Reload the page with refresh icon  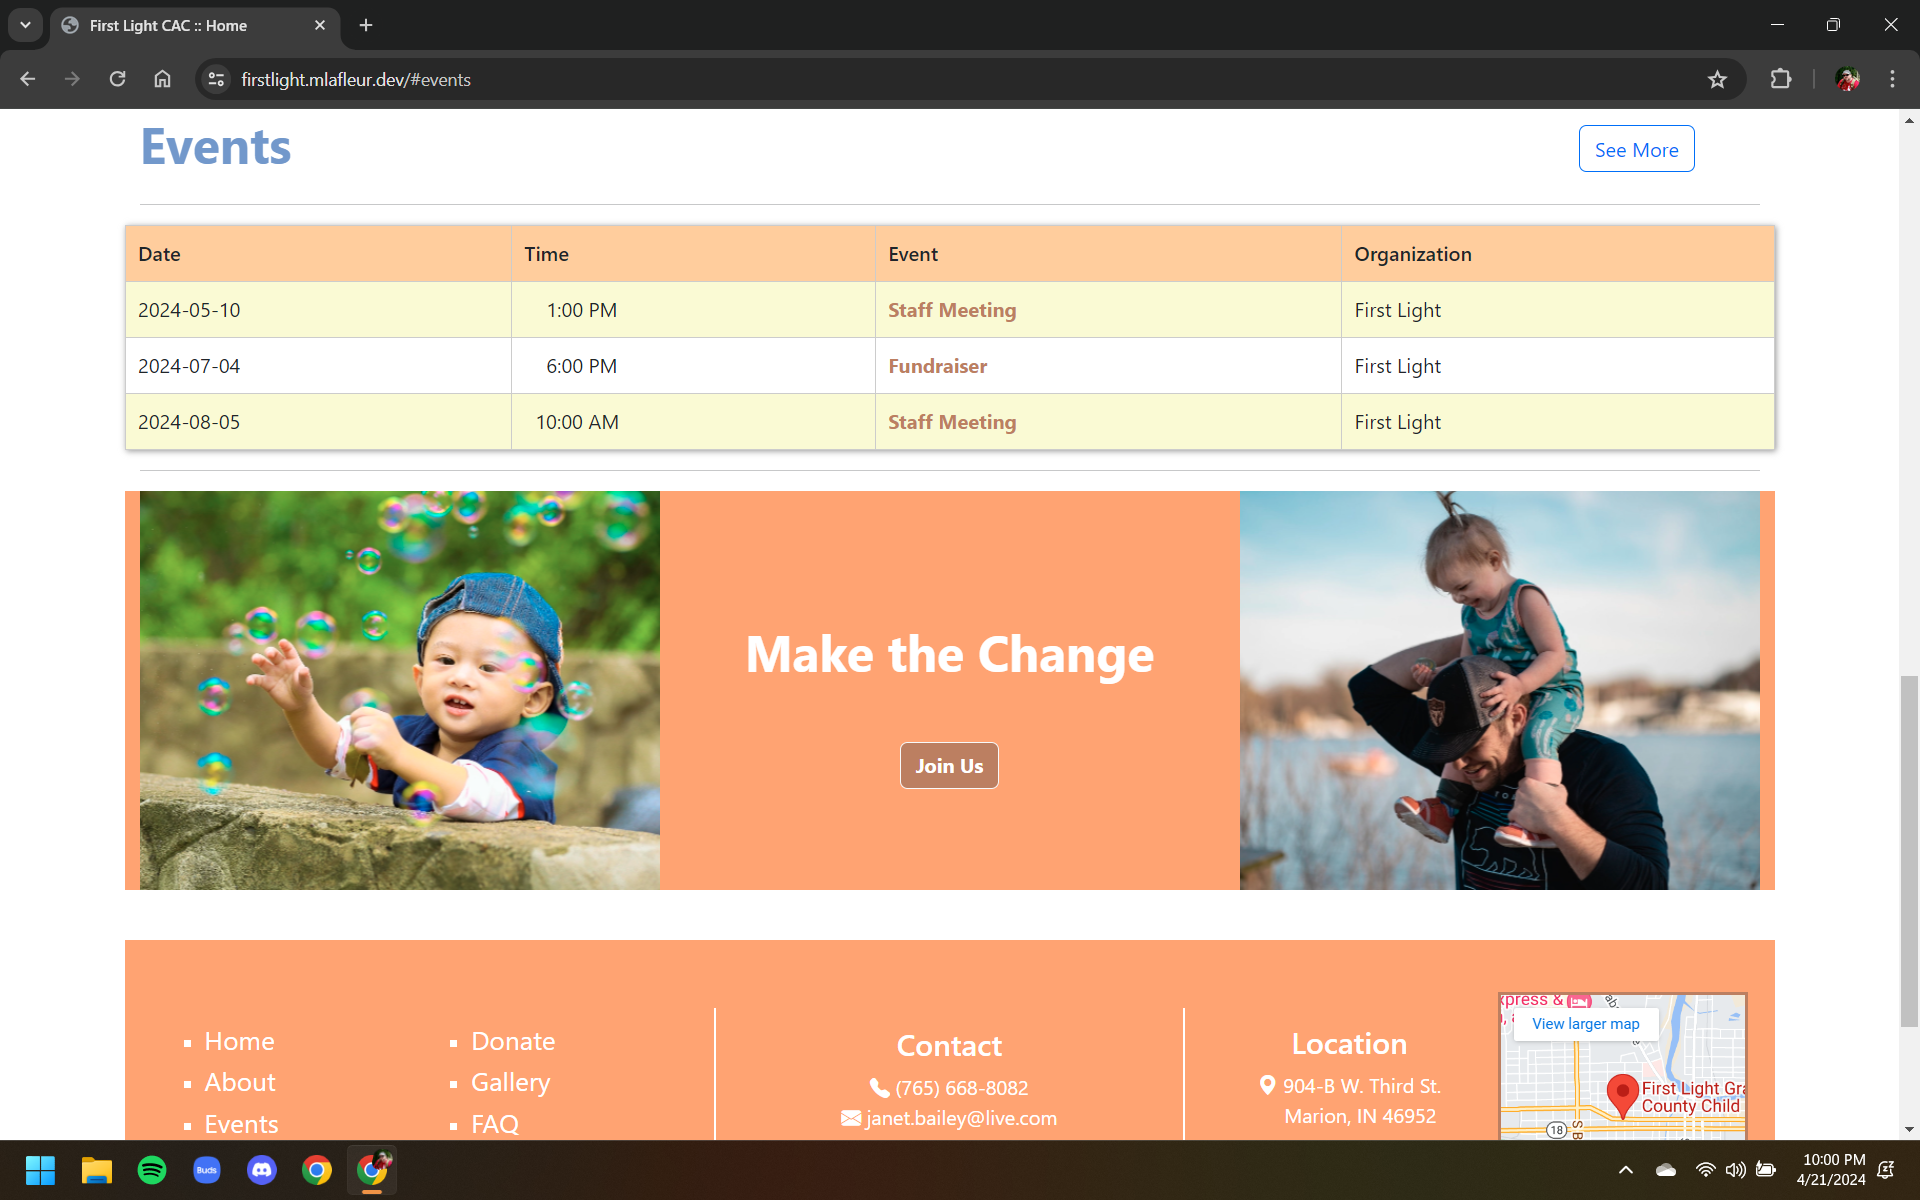click(117, 79)
